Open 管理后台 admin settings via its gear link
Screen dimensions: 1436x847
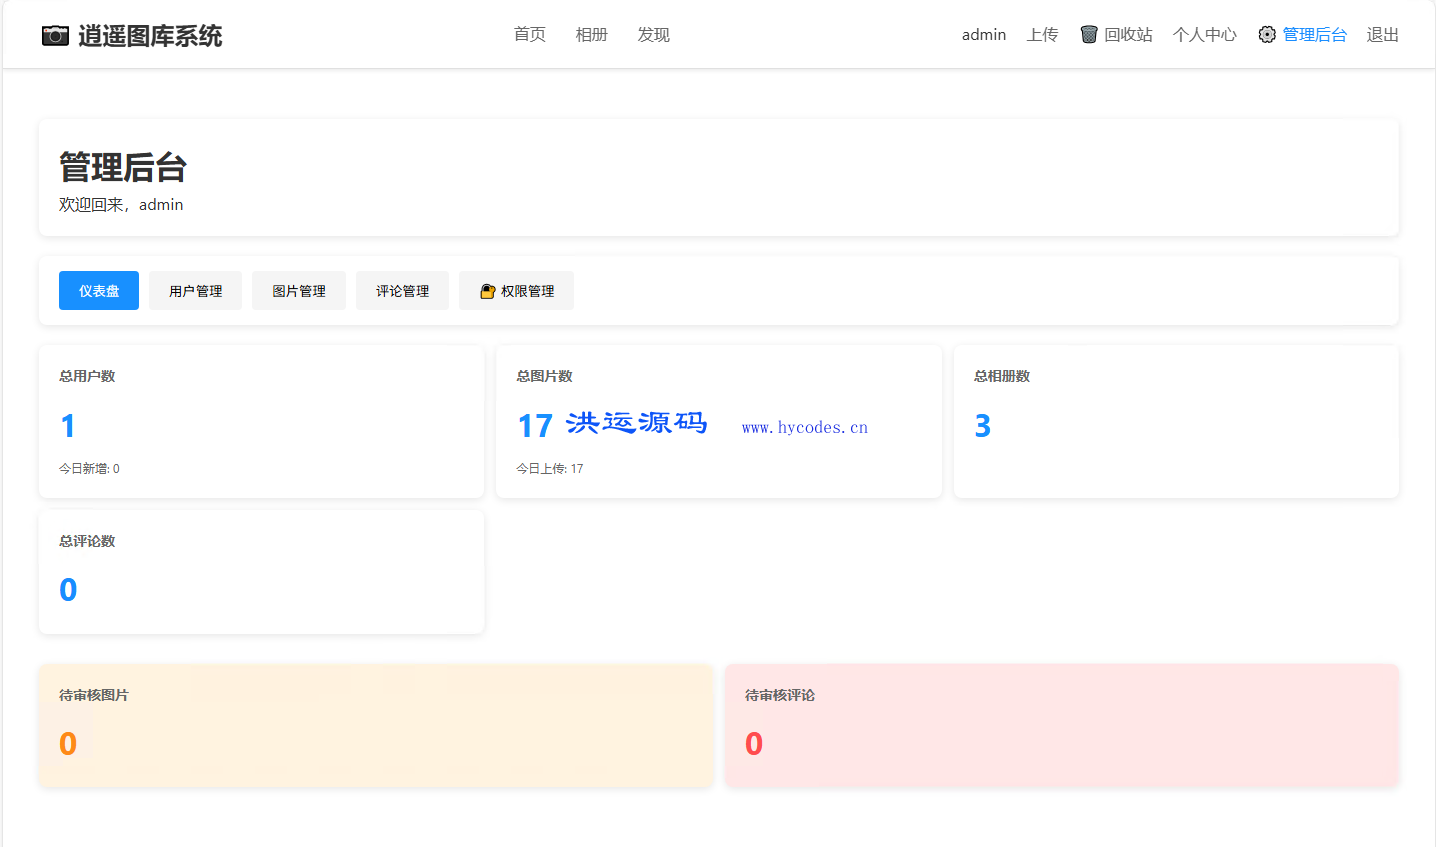click(1314, 34)
